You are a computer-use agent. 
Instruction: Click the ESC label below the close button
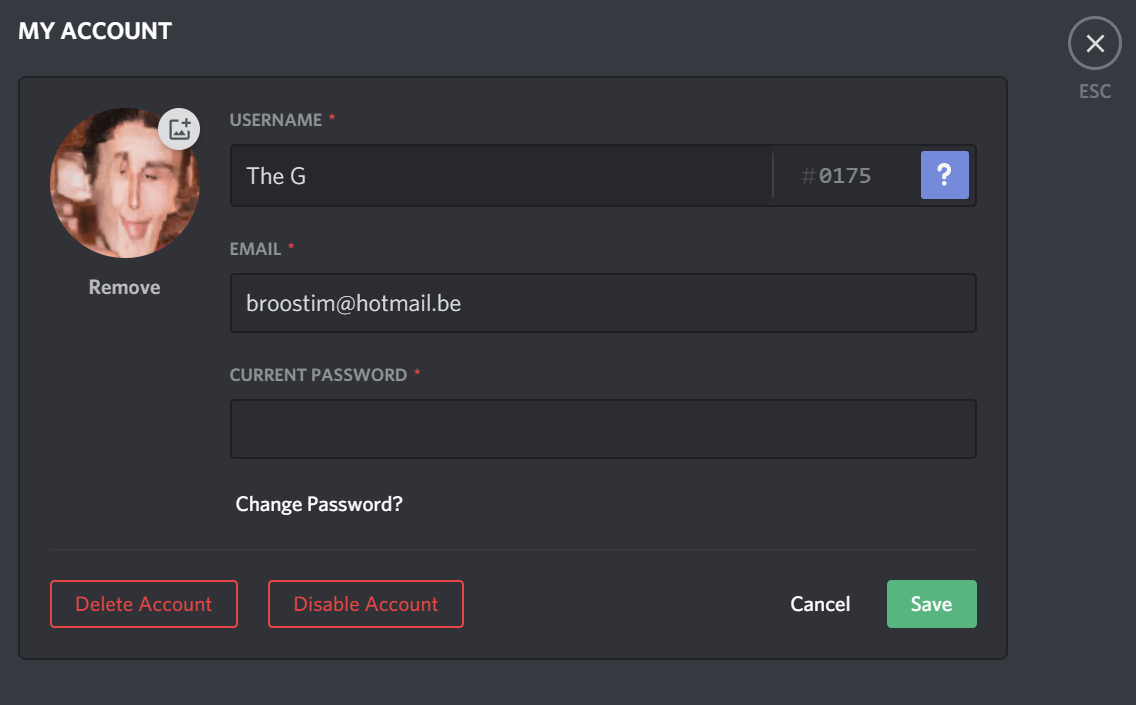[1095, 91]
